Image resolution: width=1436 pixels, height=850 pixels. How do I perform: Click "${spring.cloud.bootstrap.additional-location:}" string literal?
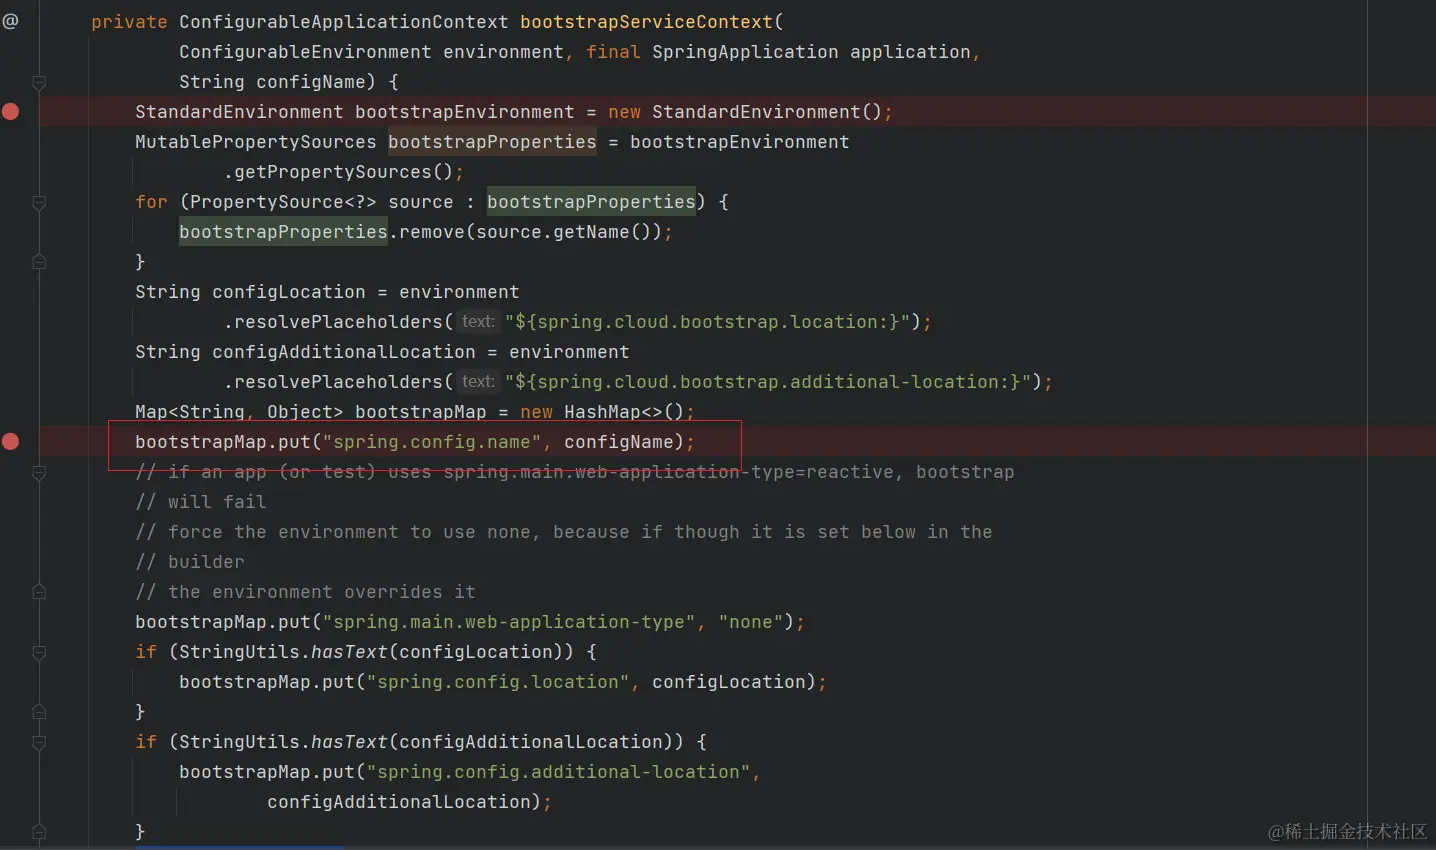coord(768,382)
